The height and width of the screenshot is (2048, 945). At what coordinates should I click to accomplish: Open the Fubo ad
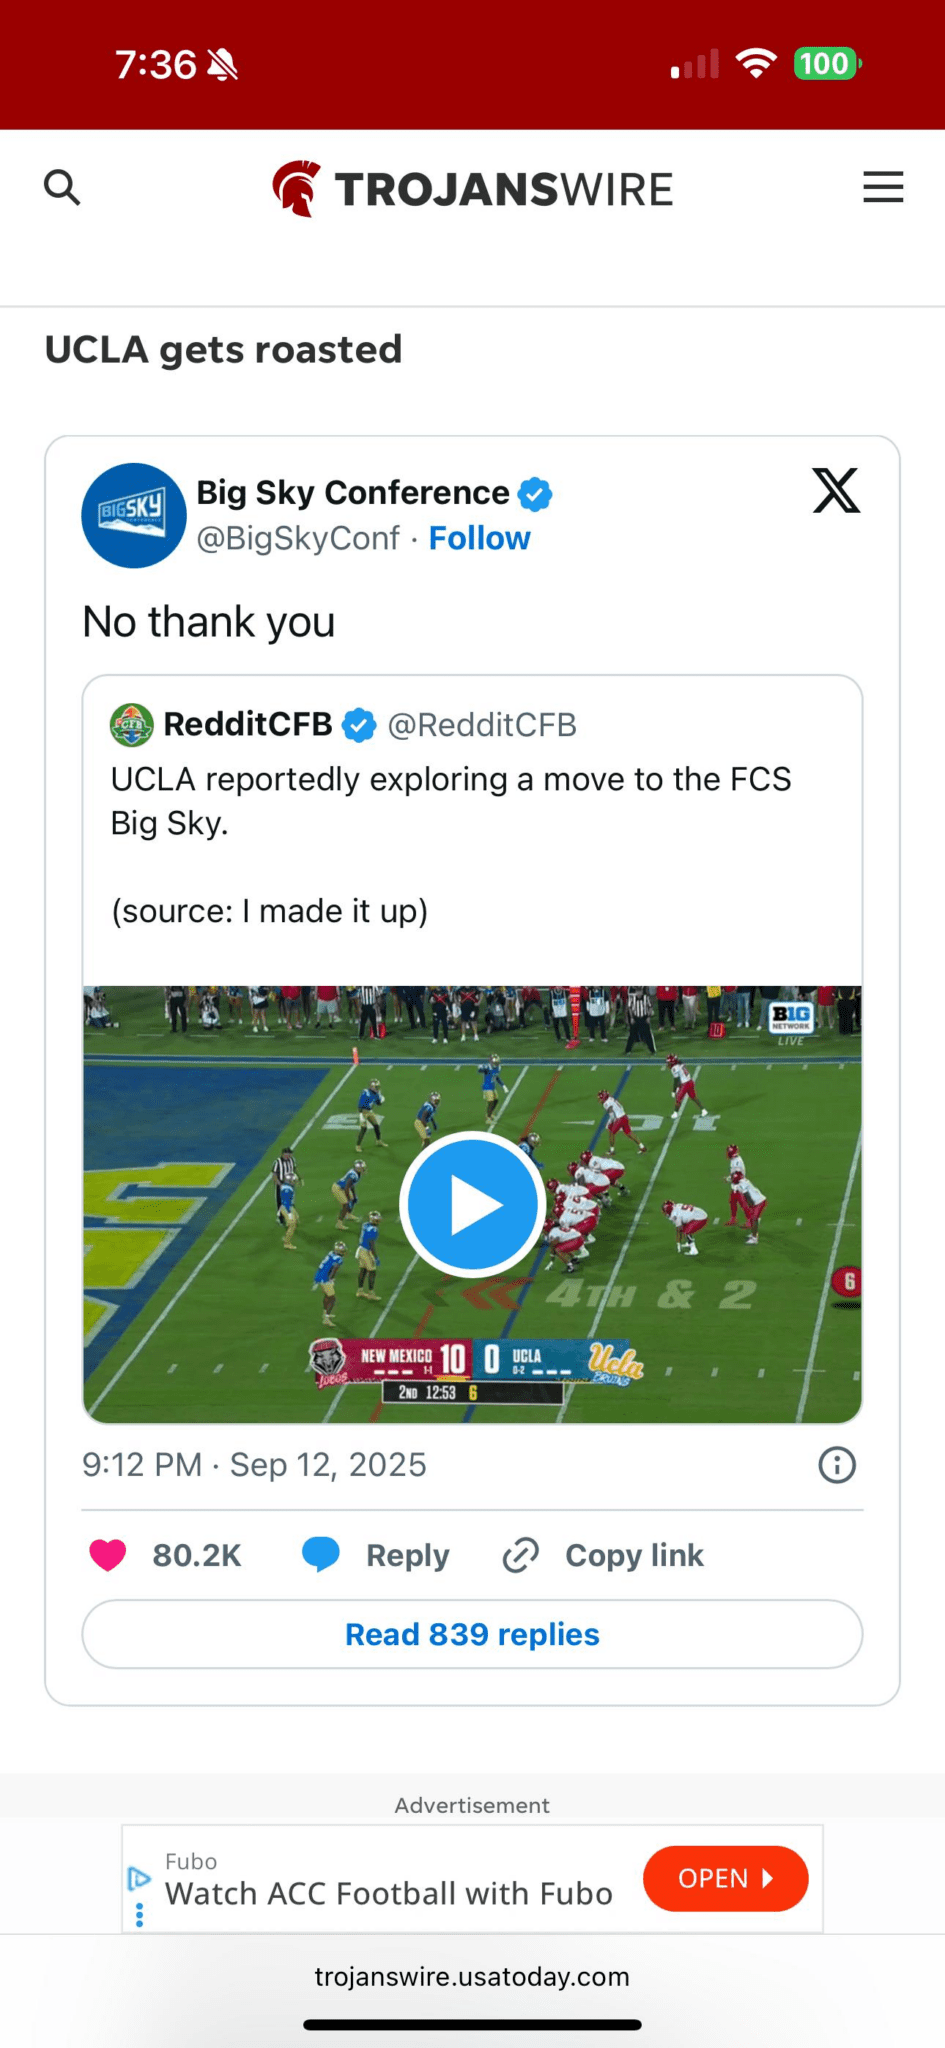click(x=725, y=1878)
